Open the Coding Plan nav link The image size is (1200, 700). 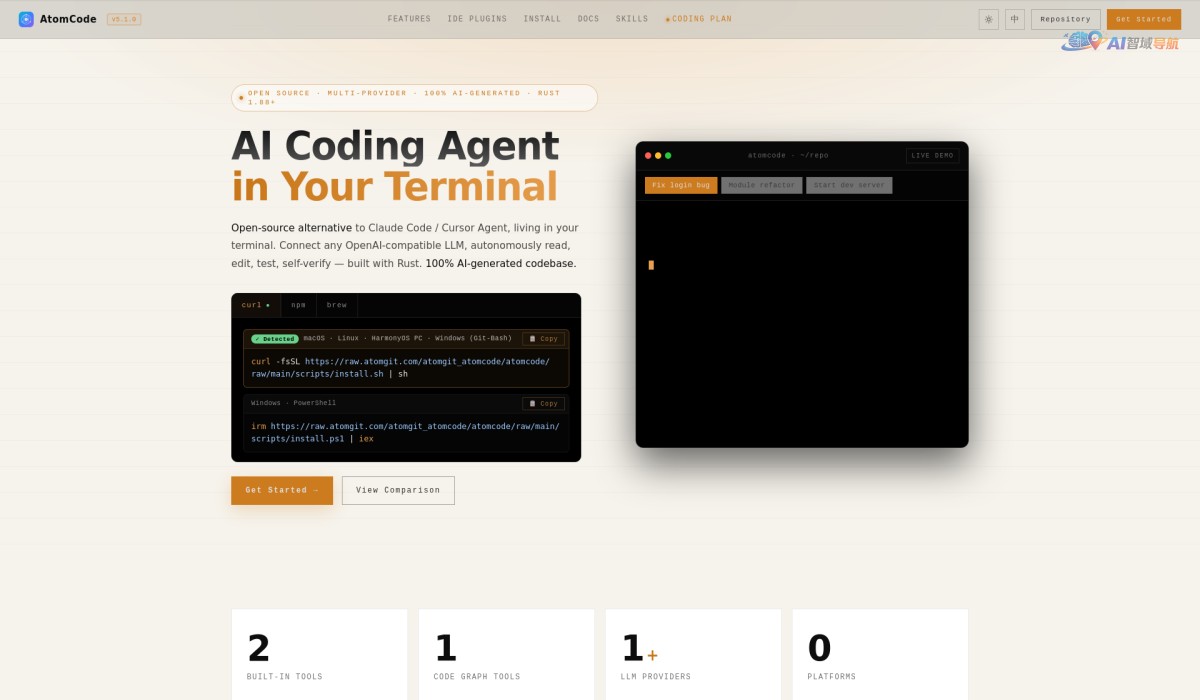pyautogui.click(x=699, y=19)
